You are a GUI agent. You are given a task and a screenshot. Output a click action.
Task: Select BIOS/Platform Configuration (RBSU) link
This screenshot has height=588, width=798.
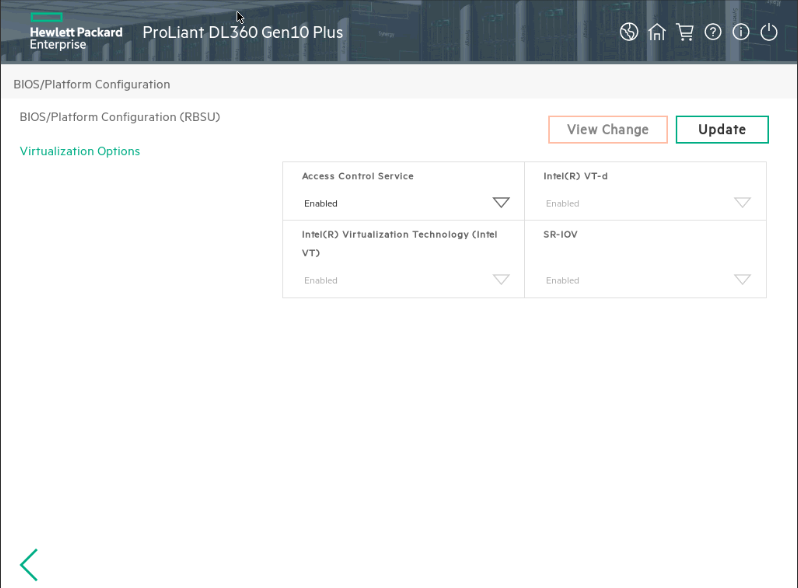click(120, 117)
